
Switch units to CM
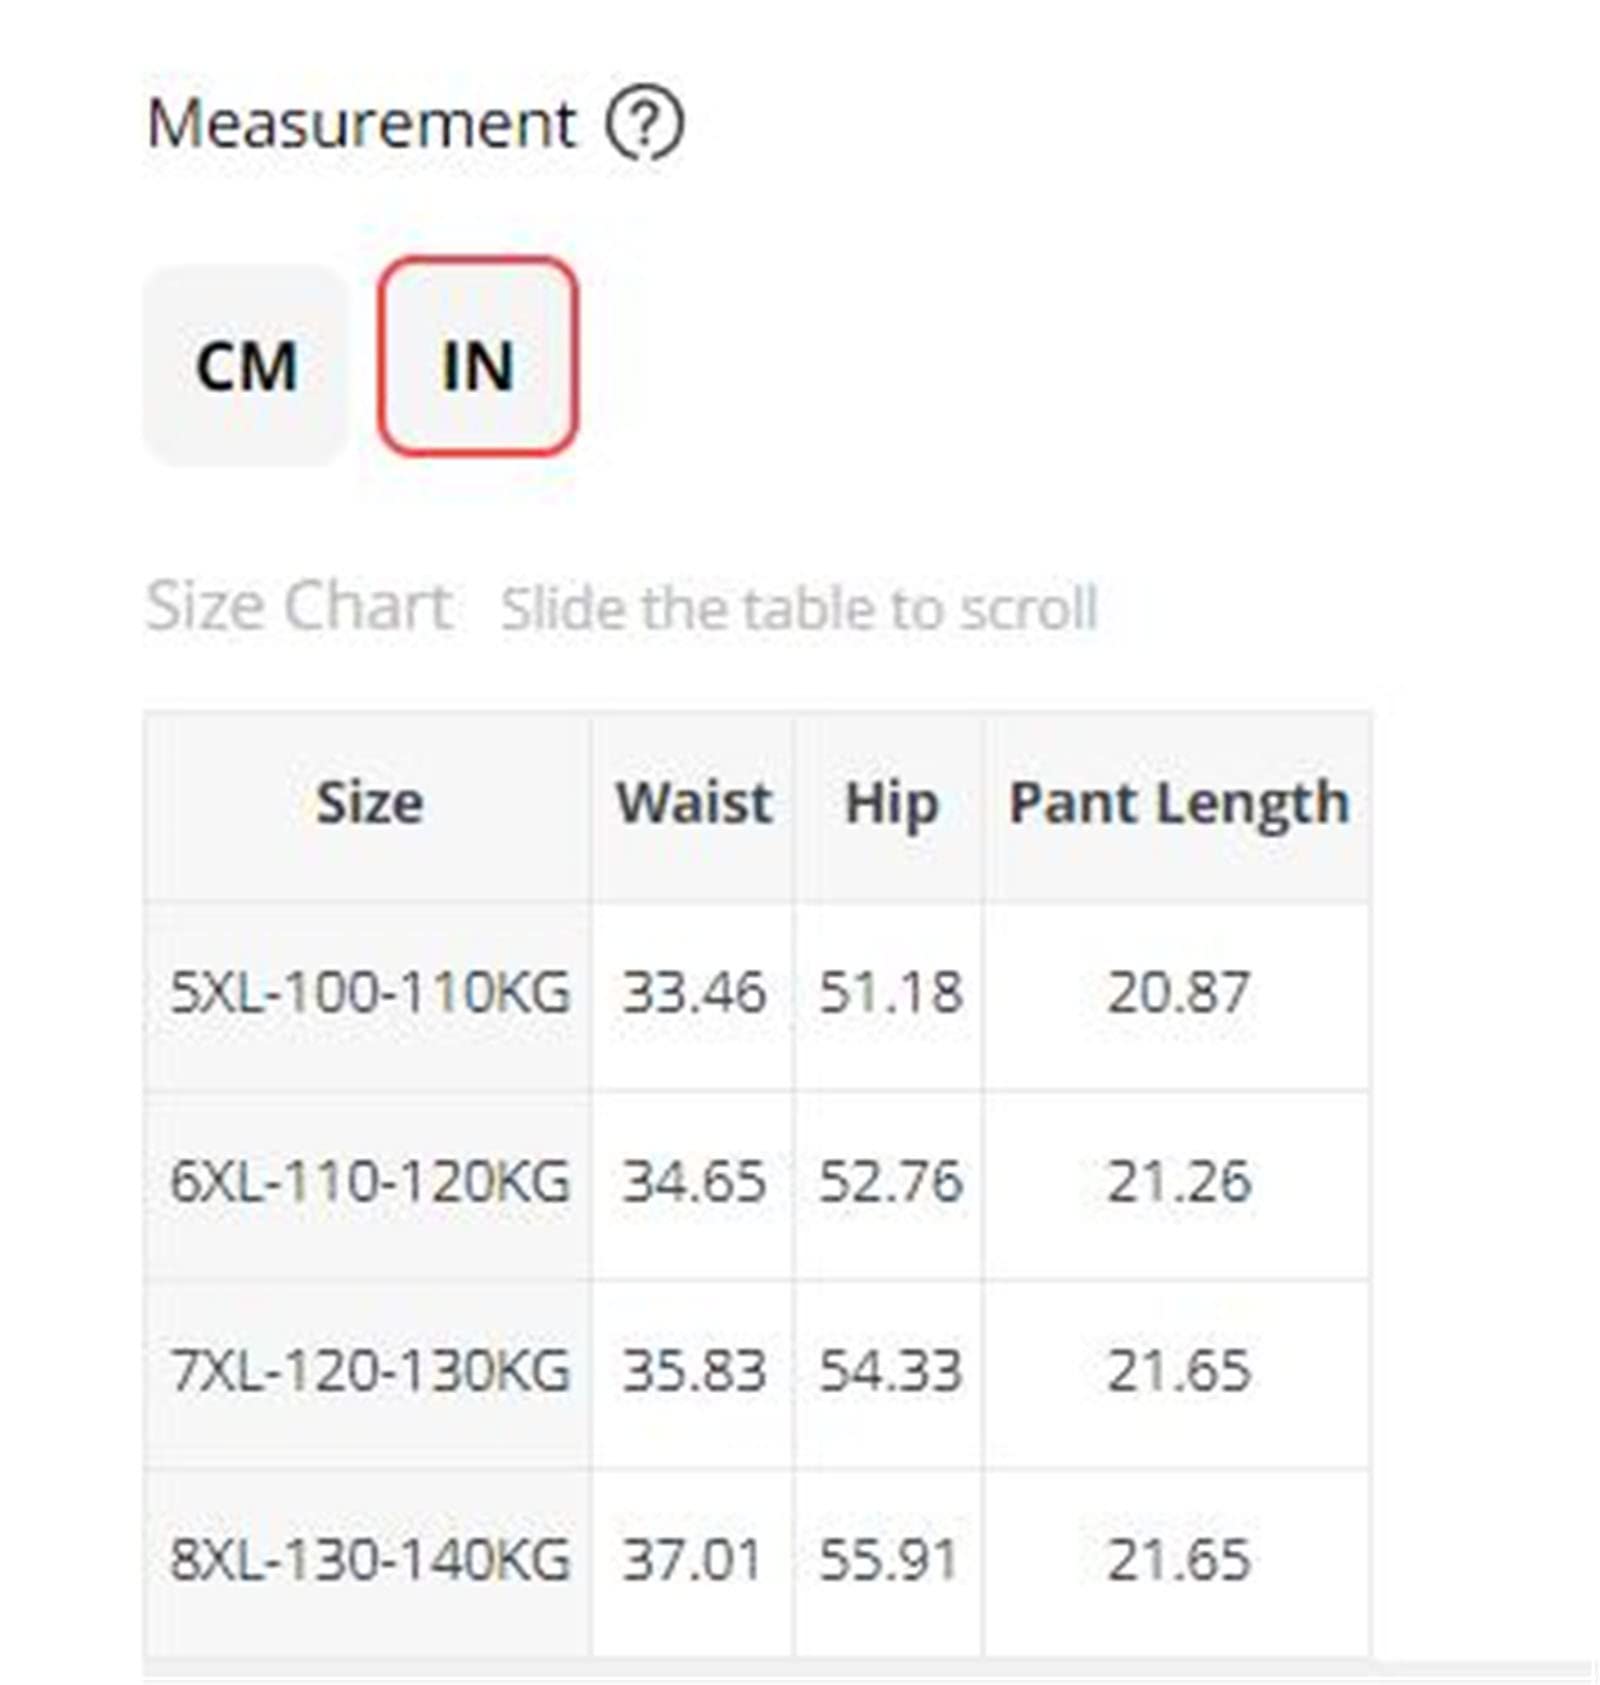coord(246,365)
